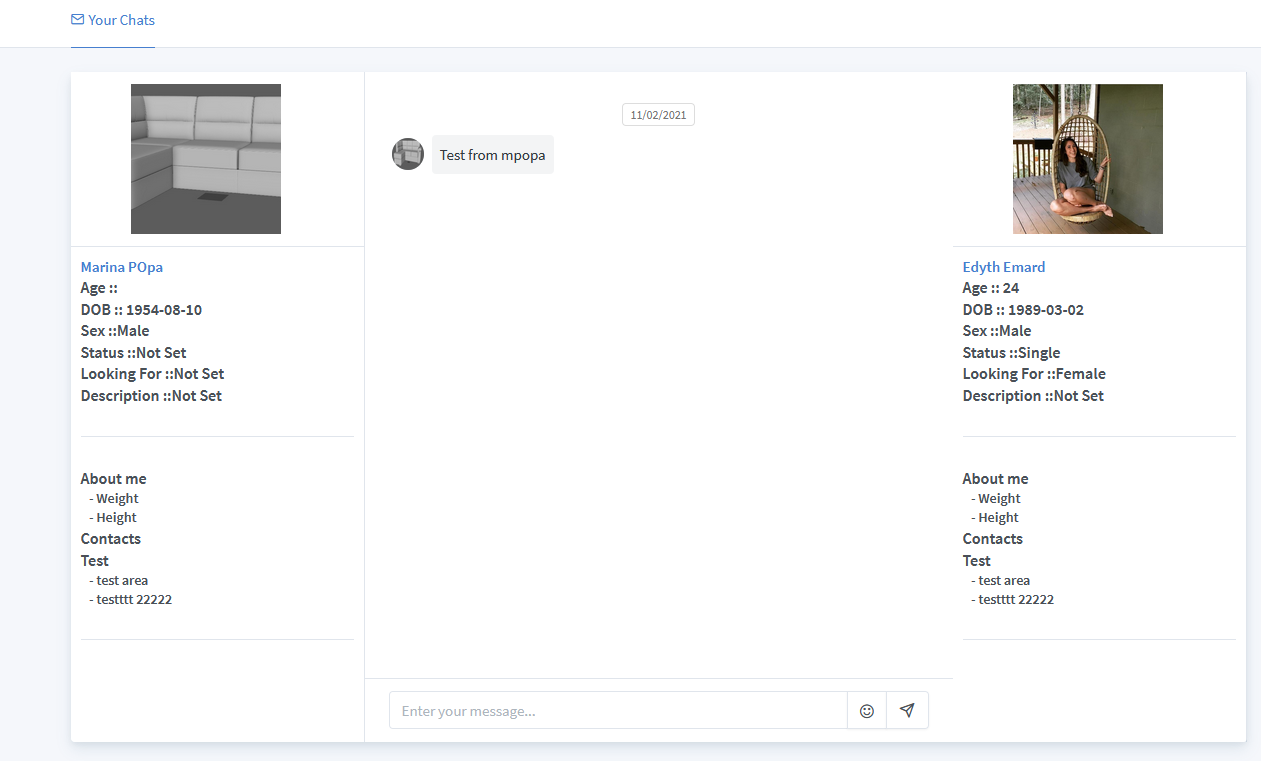The image size is (1261, 761).
Task: Click '- test area' in Edyth Emard's panel
Action: 1001,581
